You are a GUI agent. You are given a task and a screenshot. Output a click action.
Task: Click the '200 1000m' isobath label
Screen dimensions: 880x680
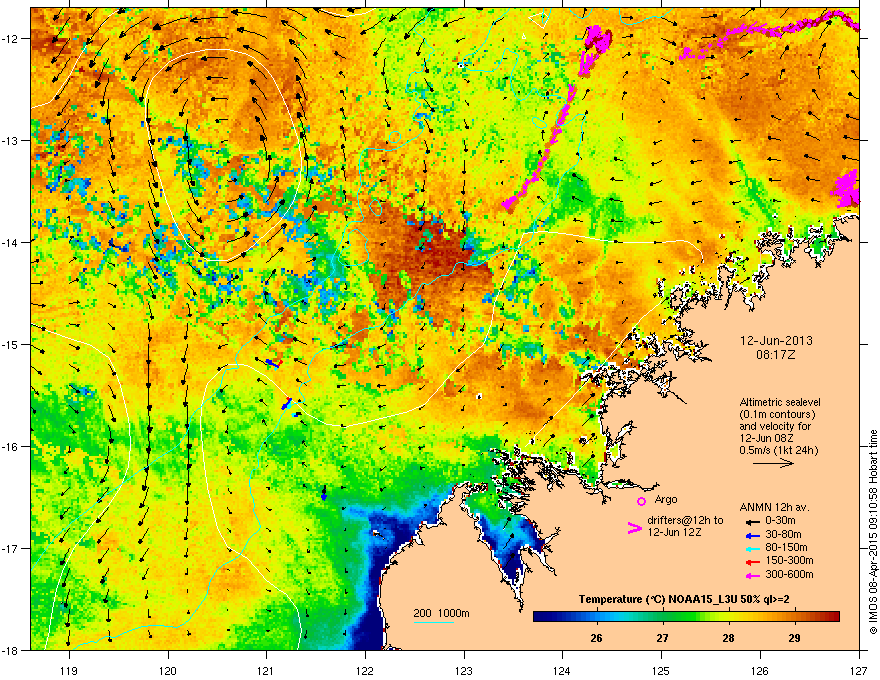point(441,614)
